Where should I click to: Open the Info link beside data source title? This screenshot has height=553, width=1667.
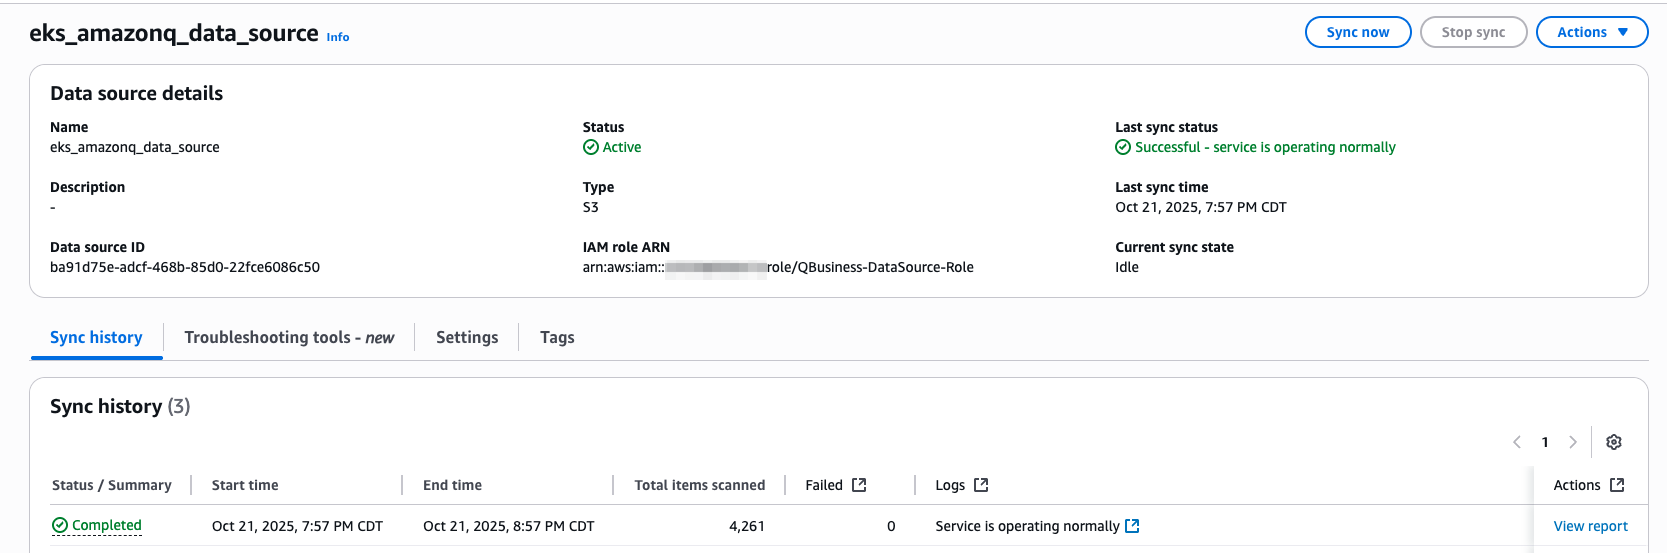338,37
